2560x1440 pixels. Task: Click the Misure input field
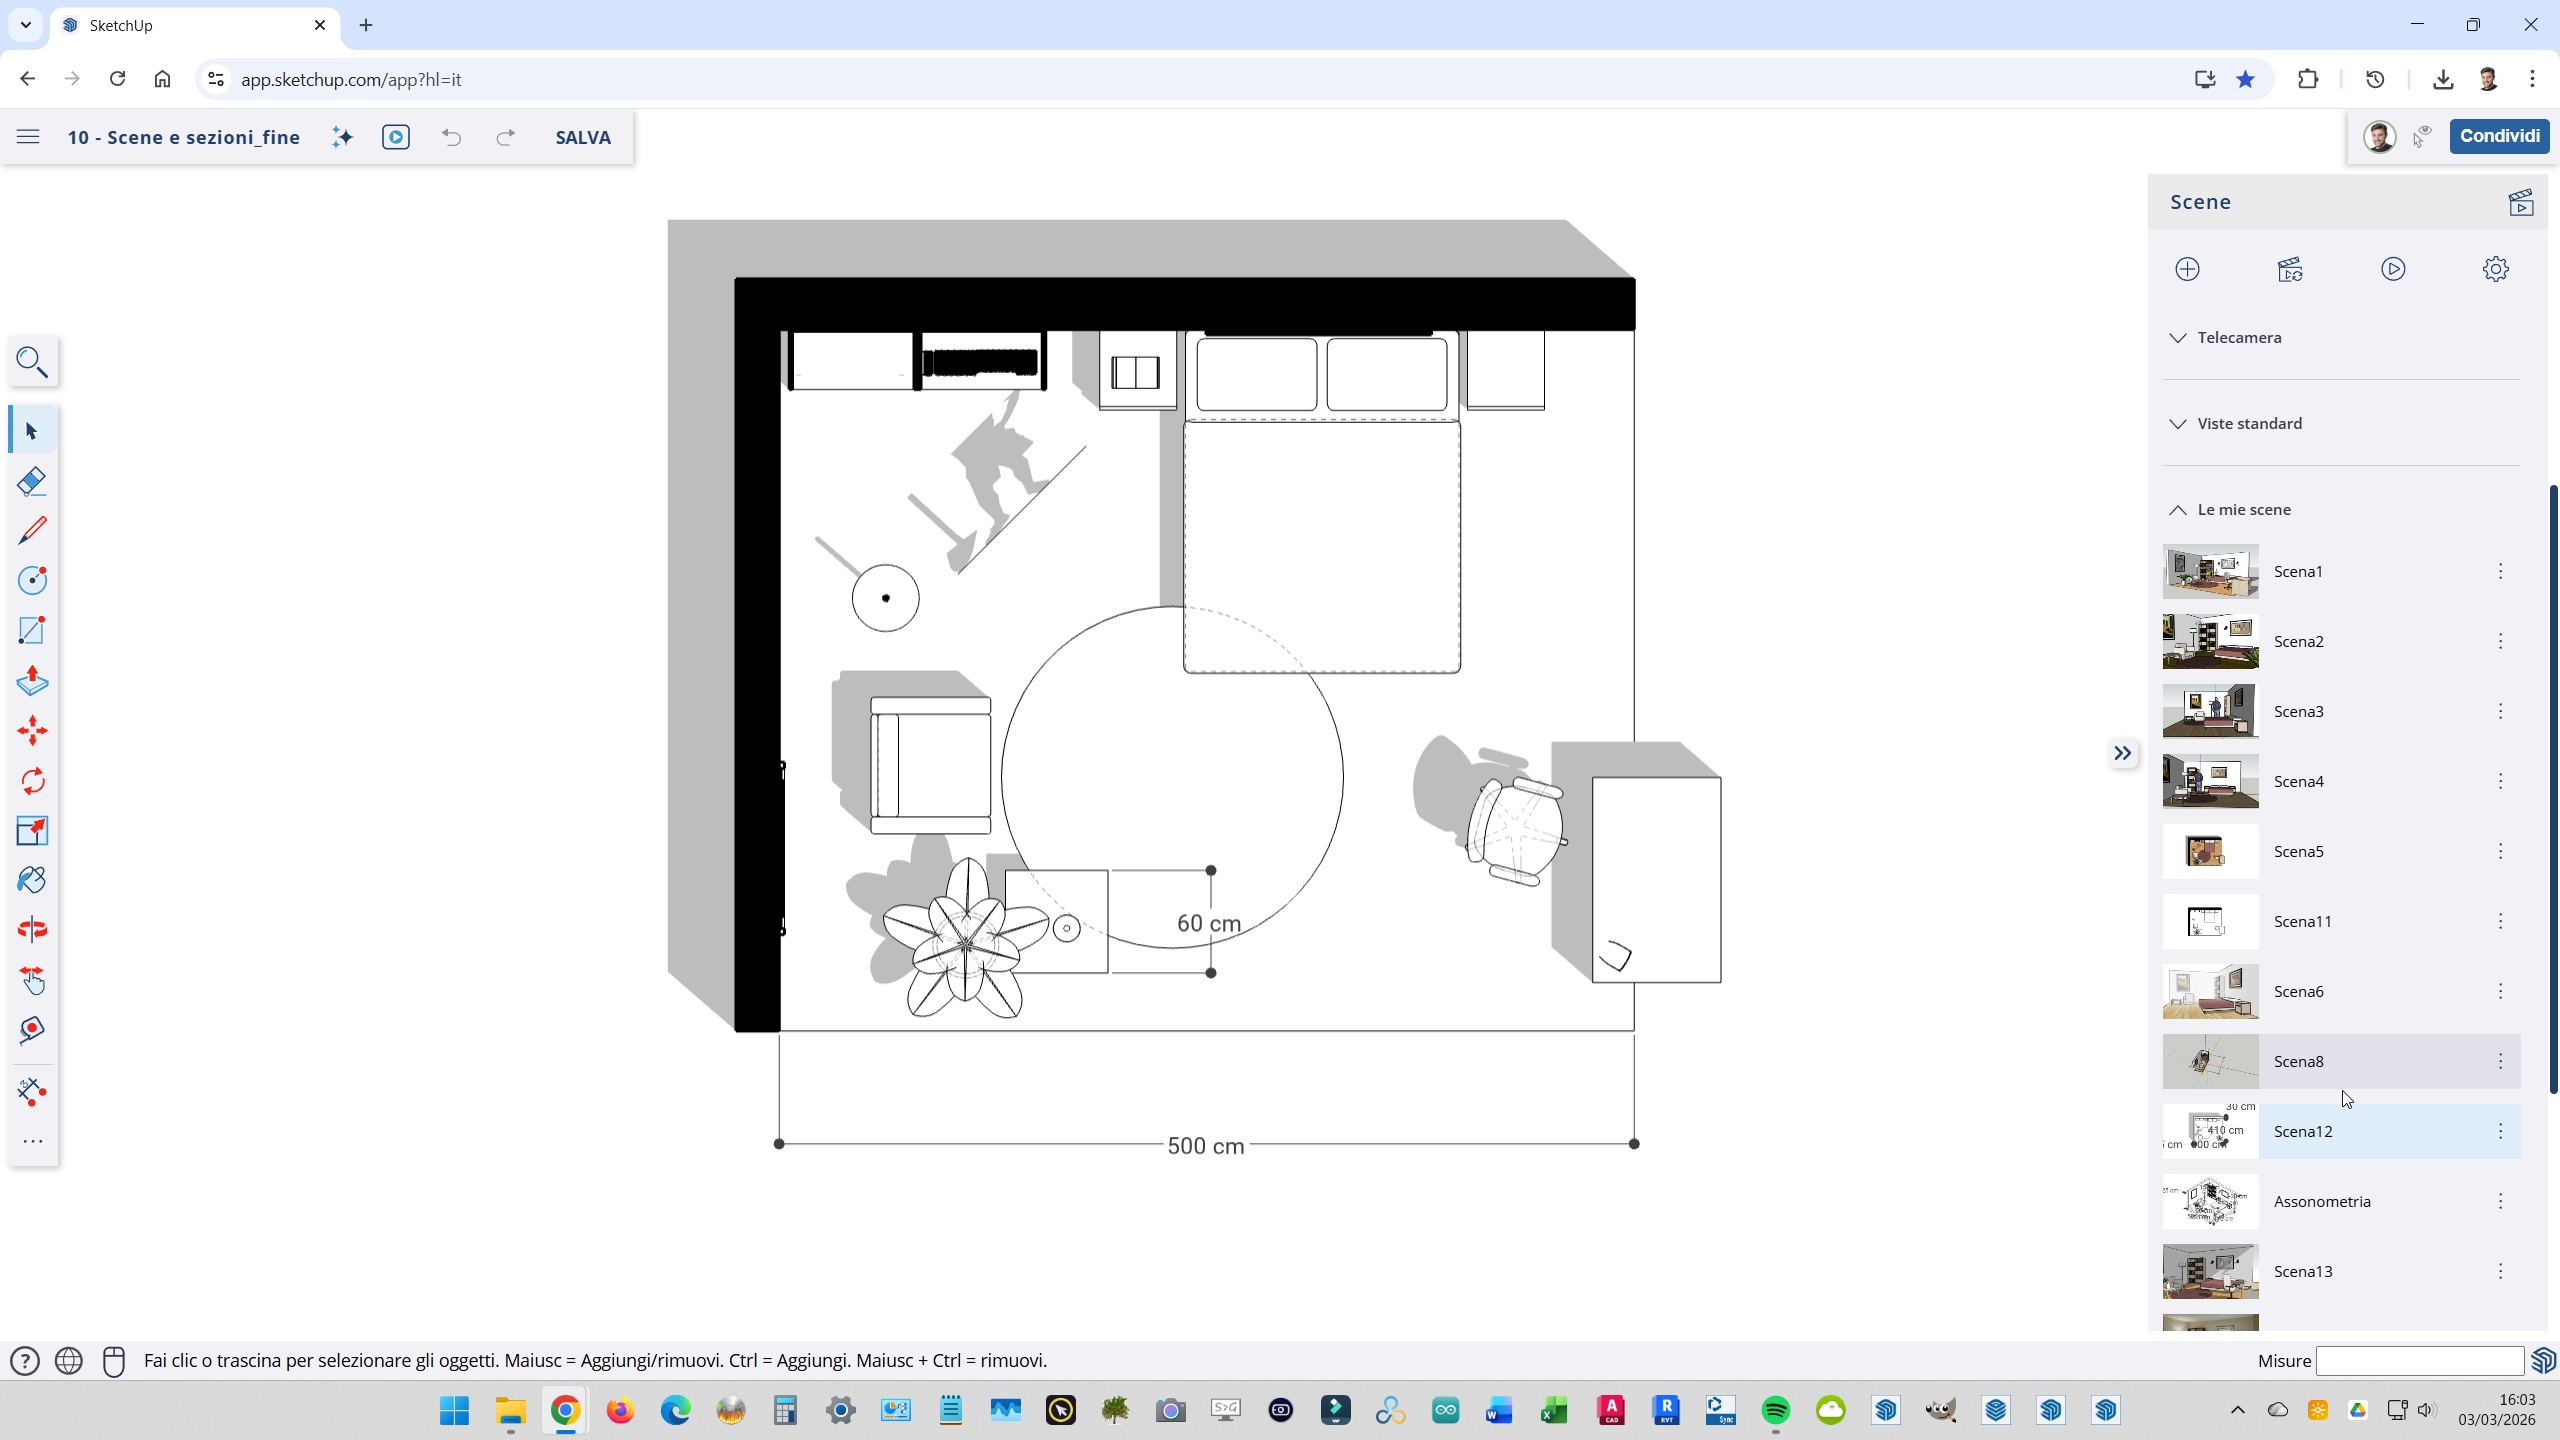tap(2419, 1361)
